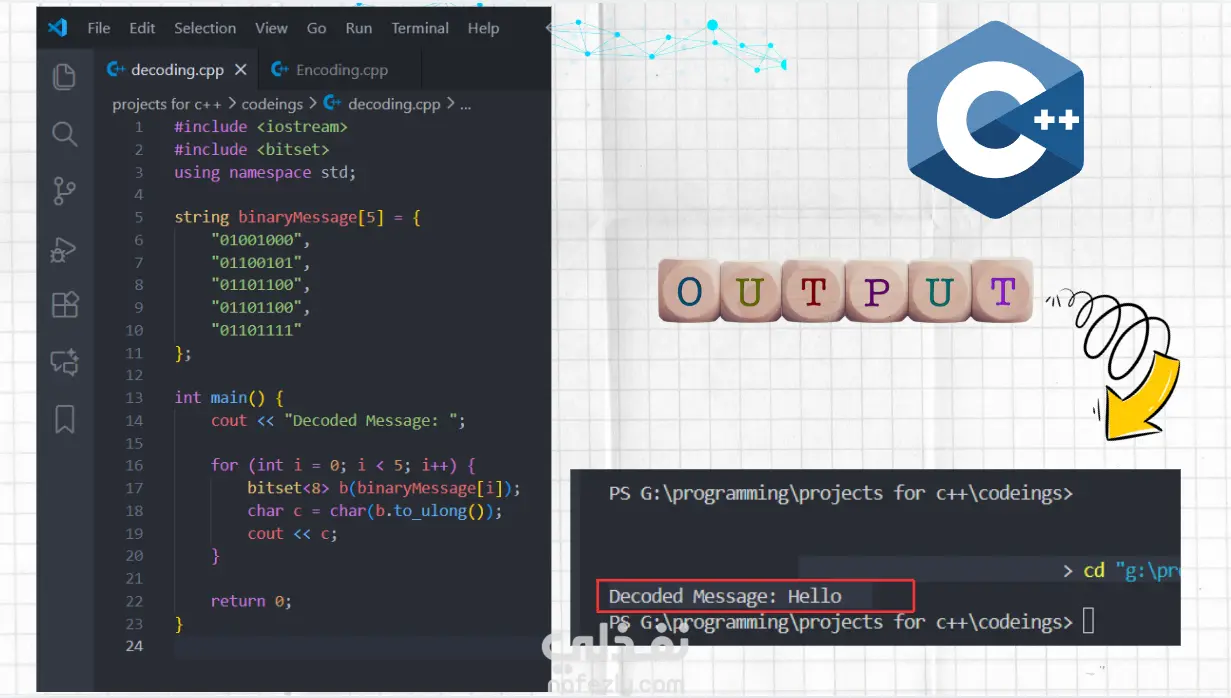This screenshot has width=1231, height=698.
Task: Open the Help menu
Action: coord(483,28)
